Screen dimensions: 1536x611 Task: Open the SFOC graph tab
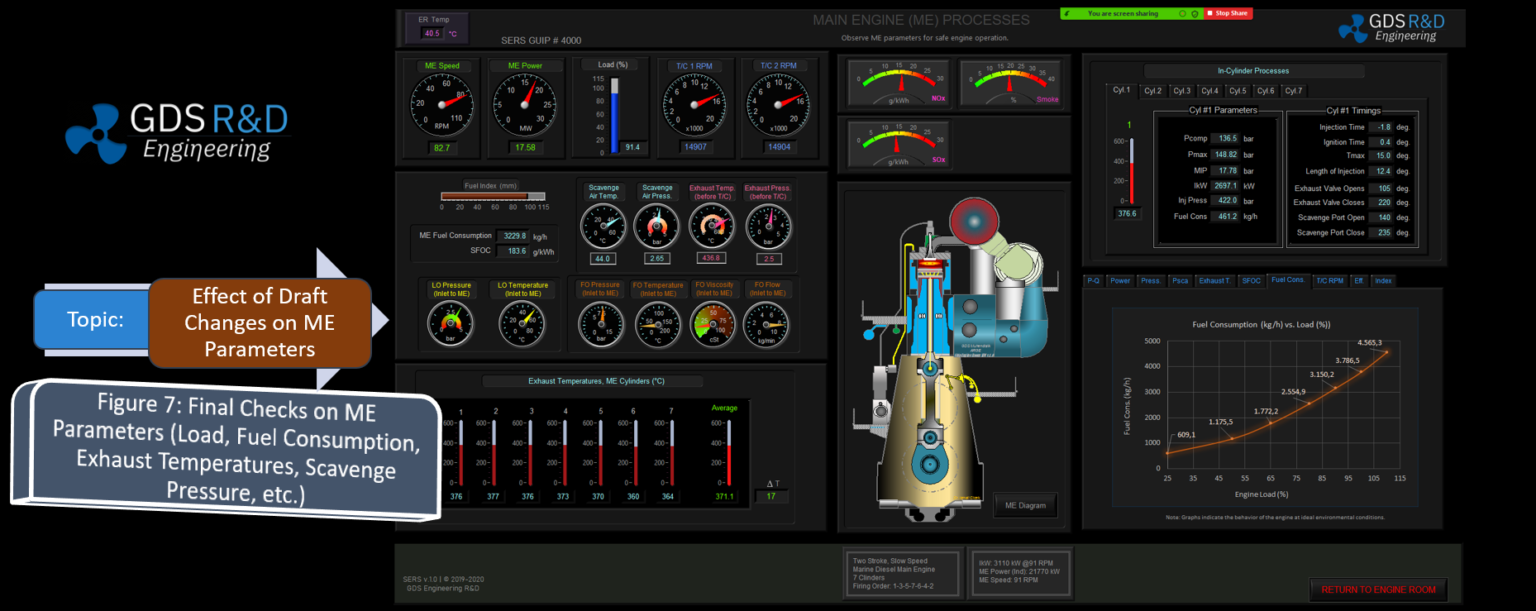coord(1252,281)
